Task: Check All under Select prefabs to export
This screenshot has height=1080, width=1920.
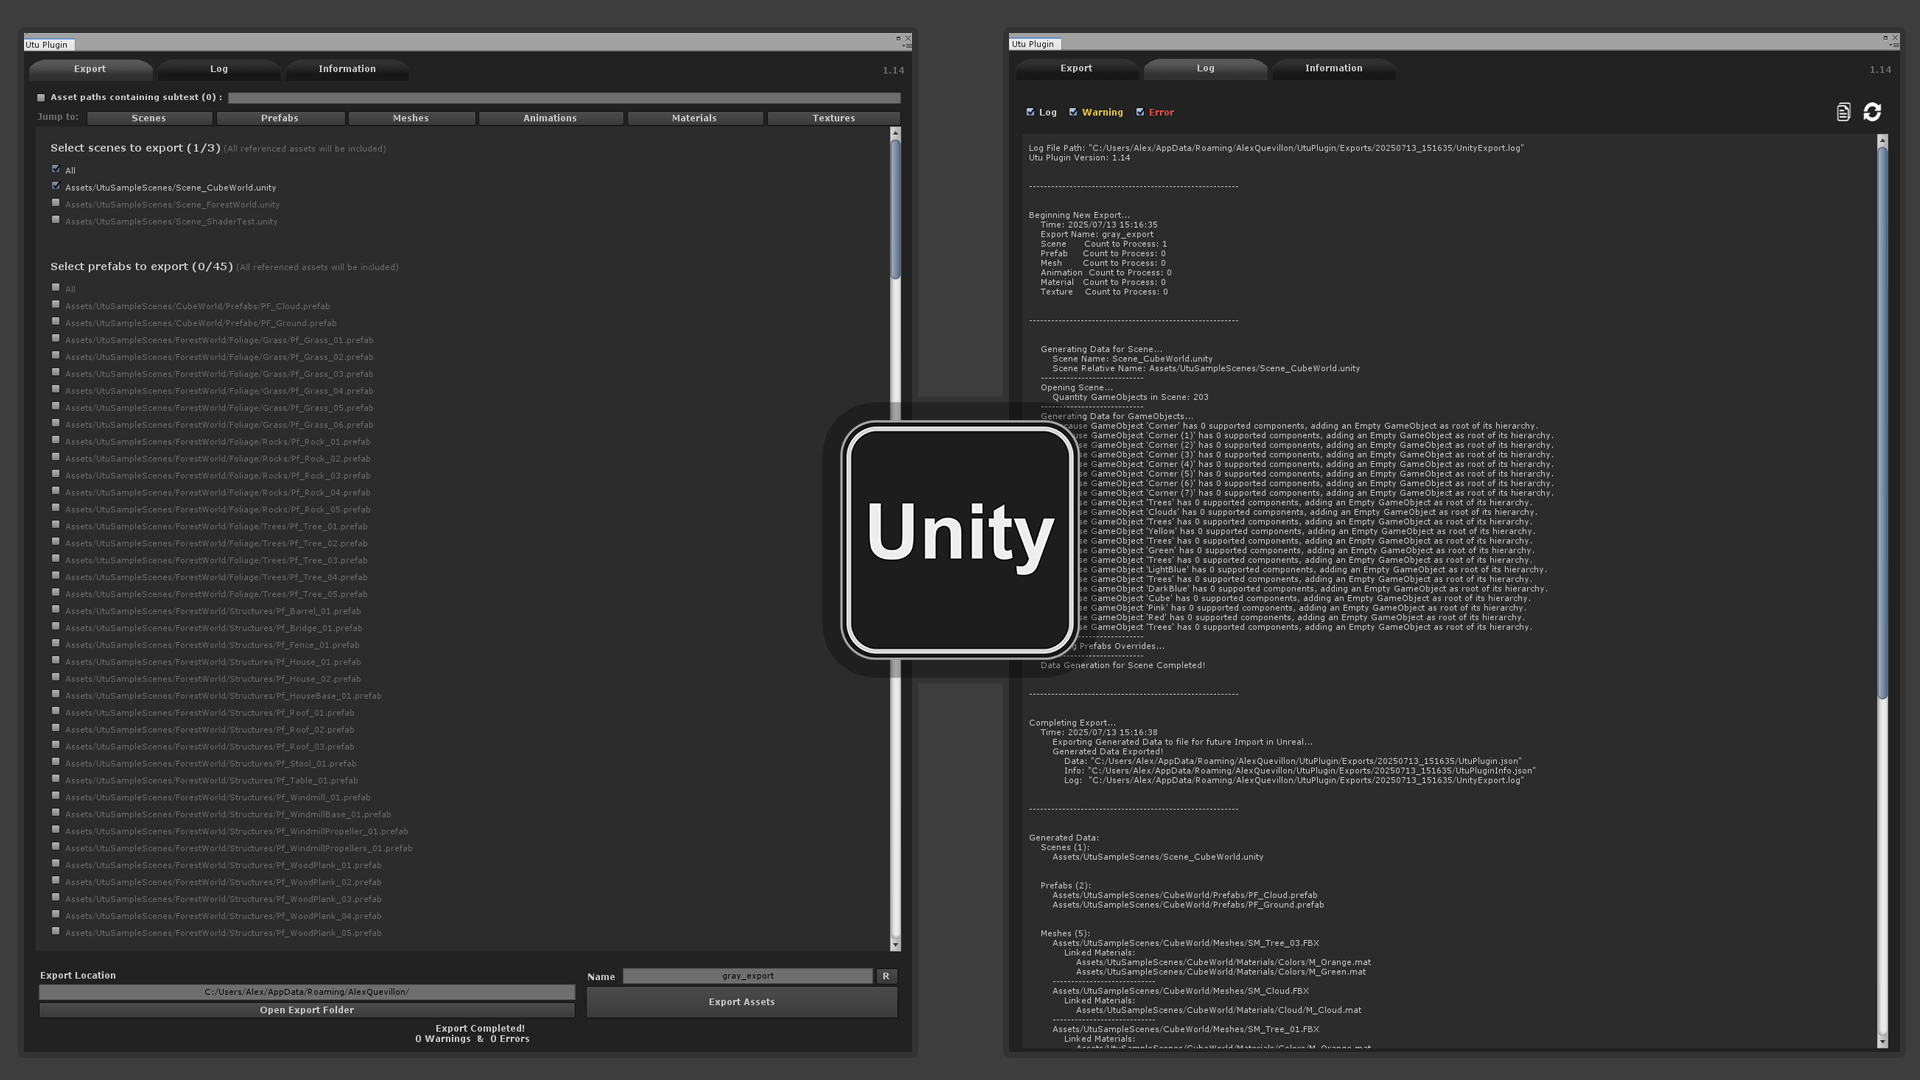Action: 56,288
